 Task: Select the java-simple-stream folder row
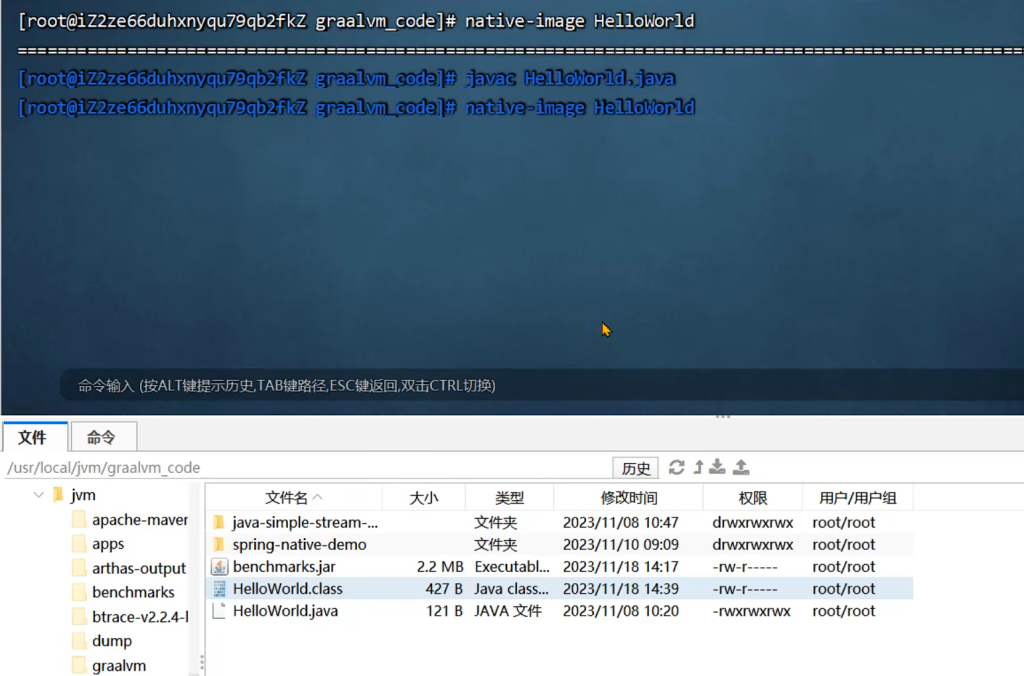tap(305, 522)
